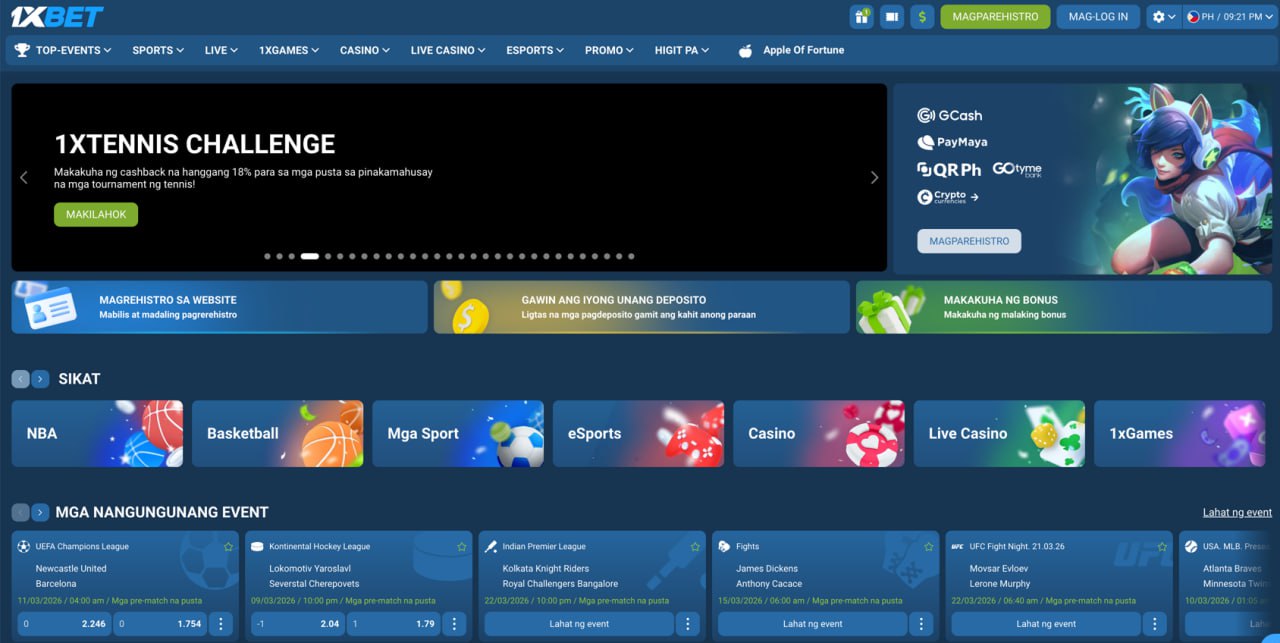Click the Crypto currencies link
The image size is (1280, 643).
(947, 197)
